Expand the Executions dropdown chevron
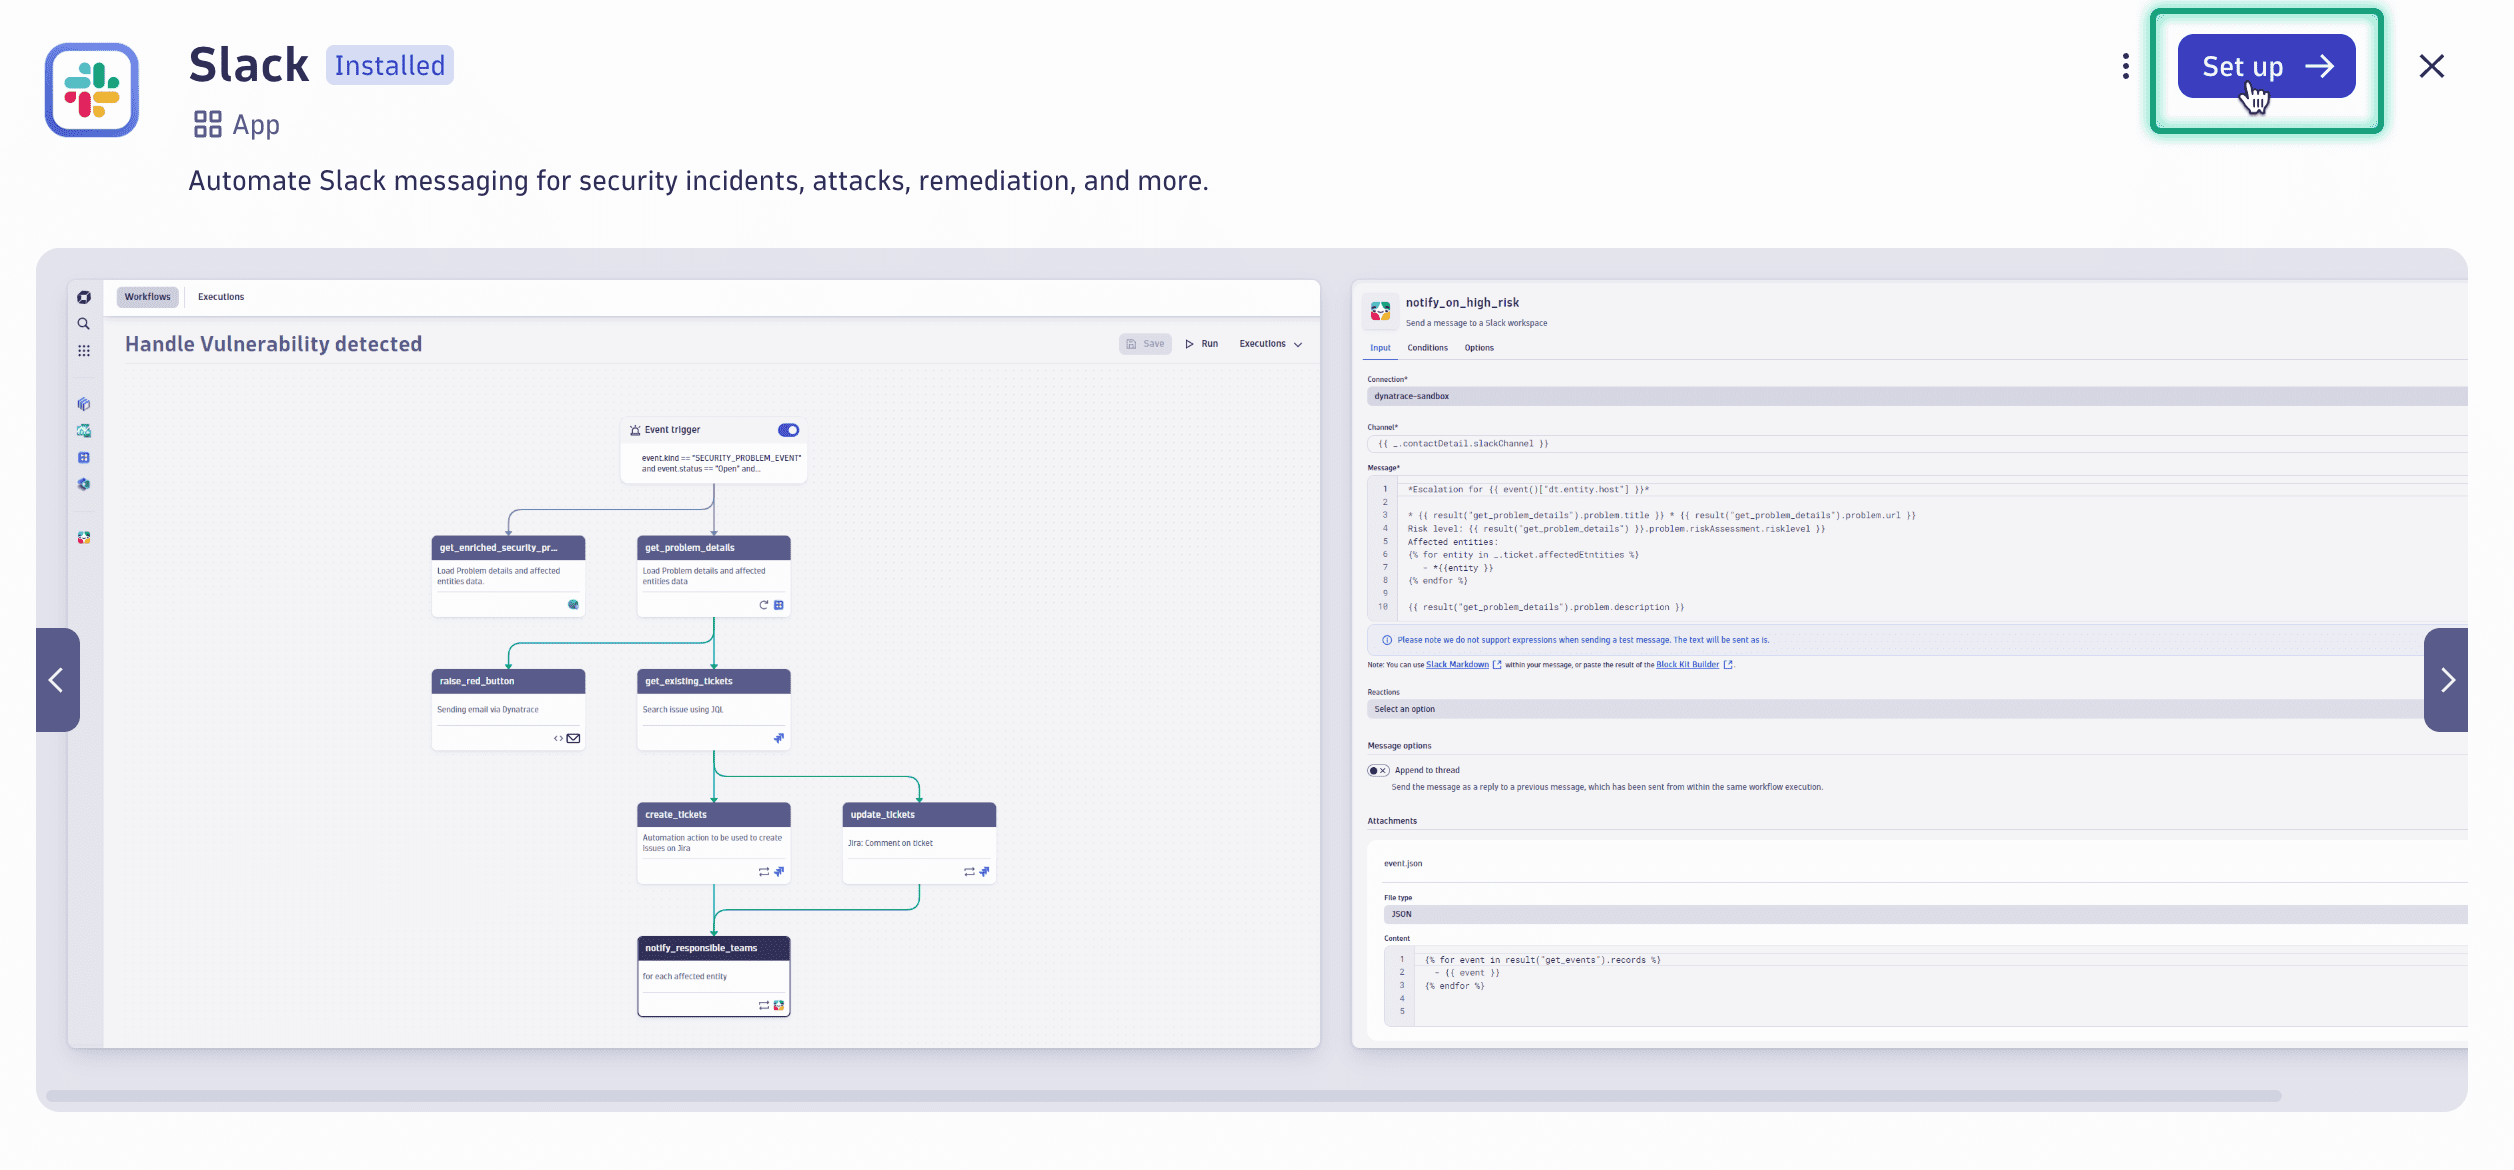Viewport: 2514px width, 1170px height. coord(1298,344)
